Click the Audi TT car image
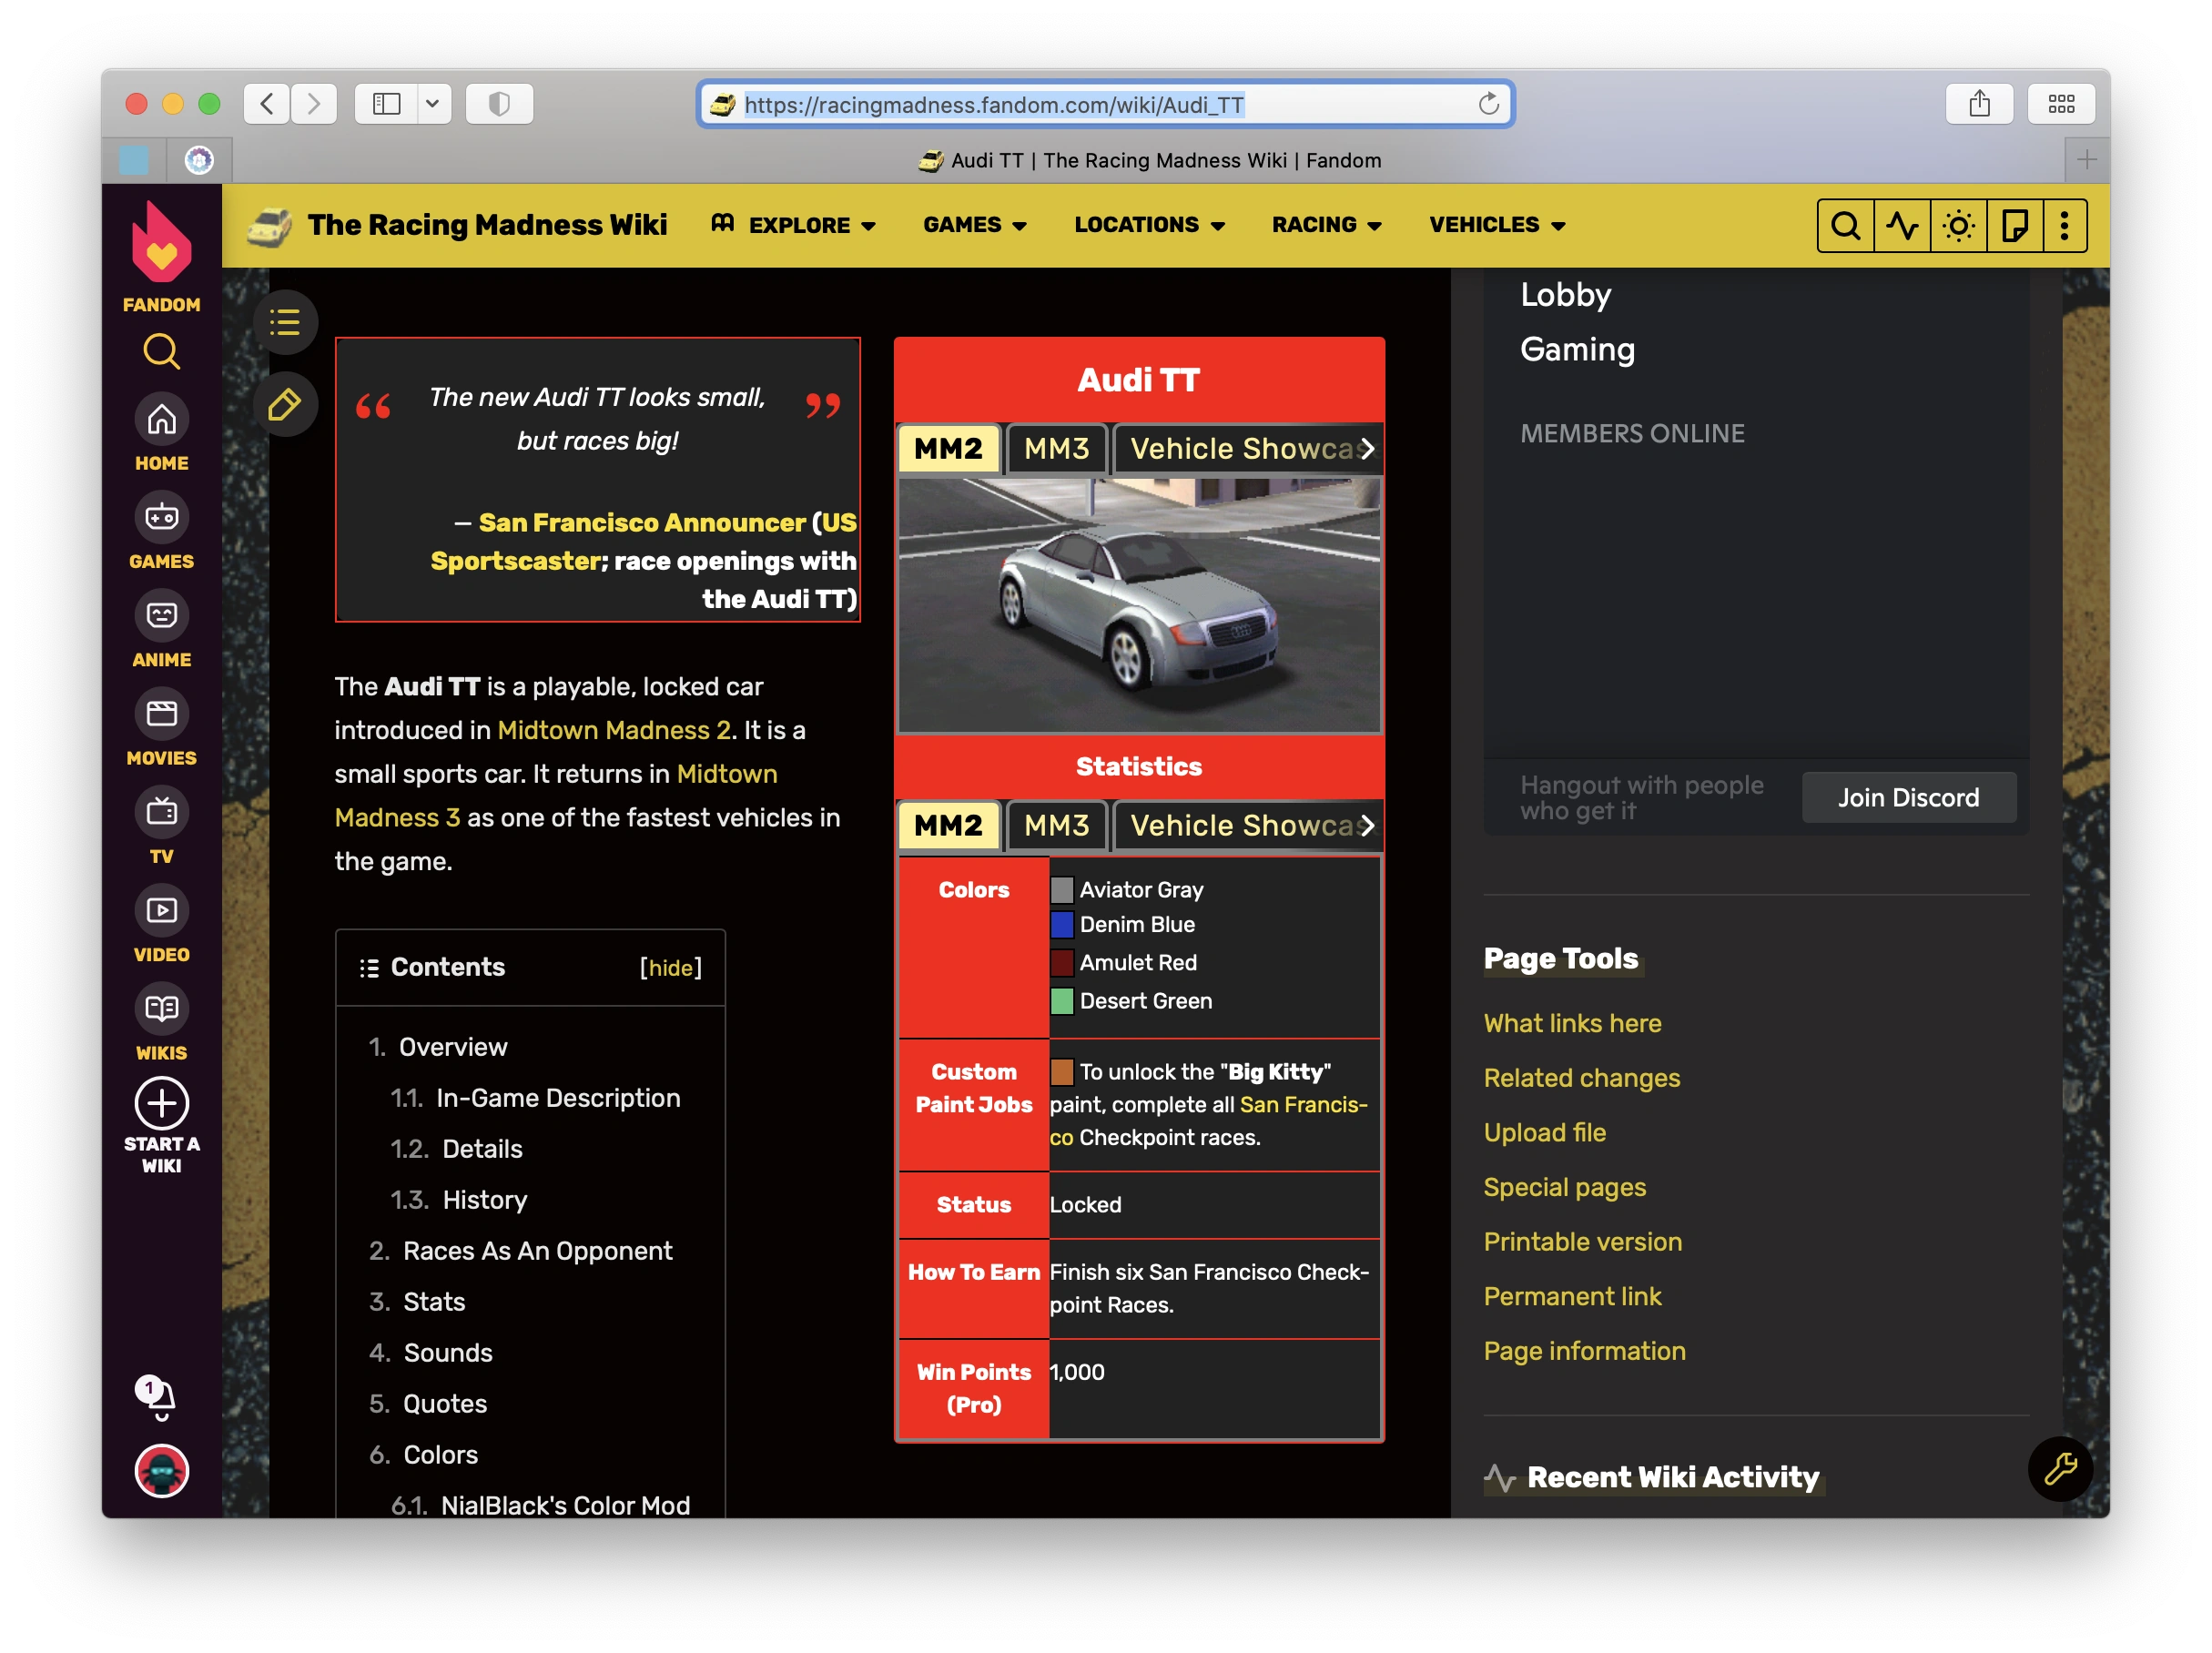This screenshot has width=2212, height=1653. pos(1139,605)
